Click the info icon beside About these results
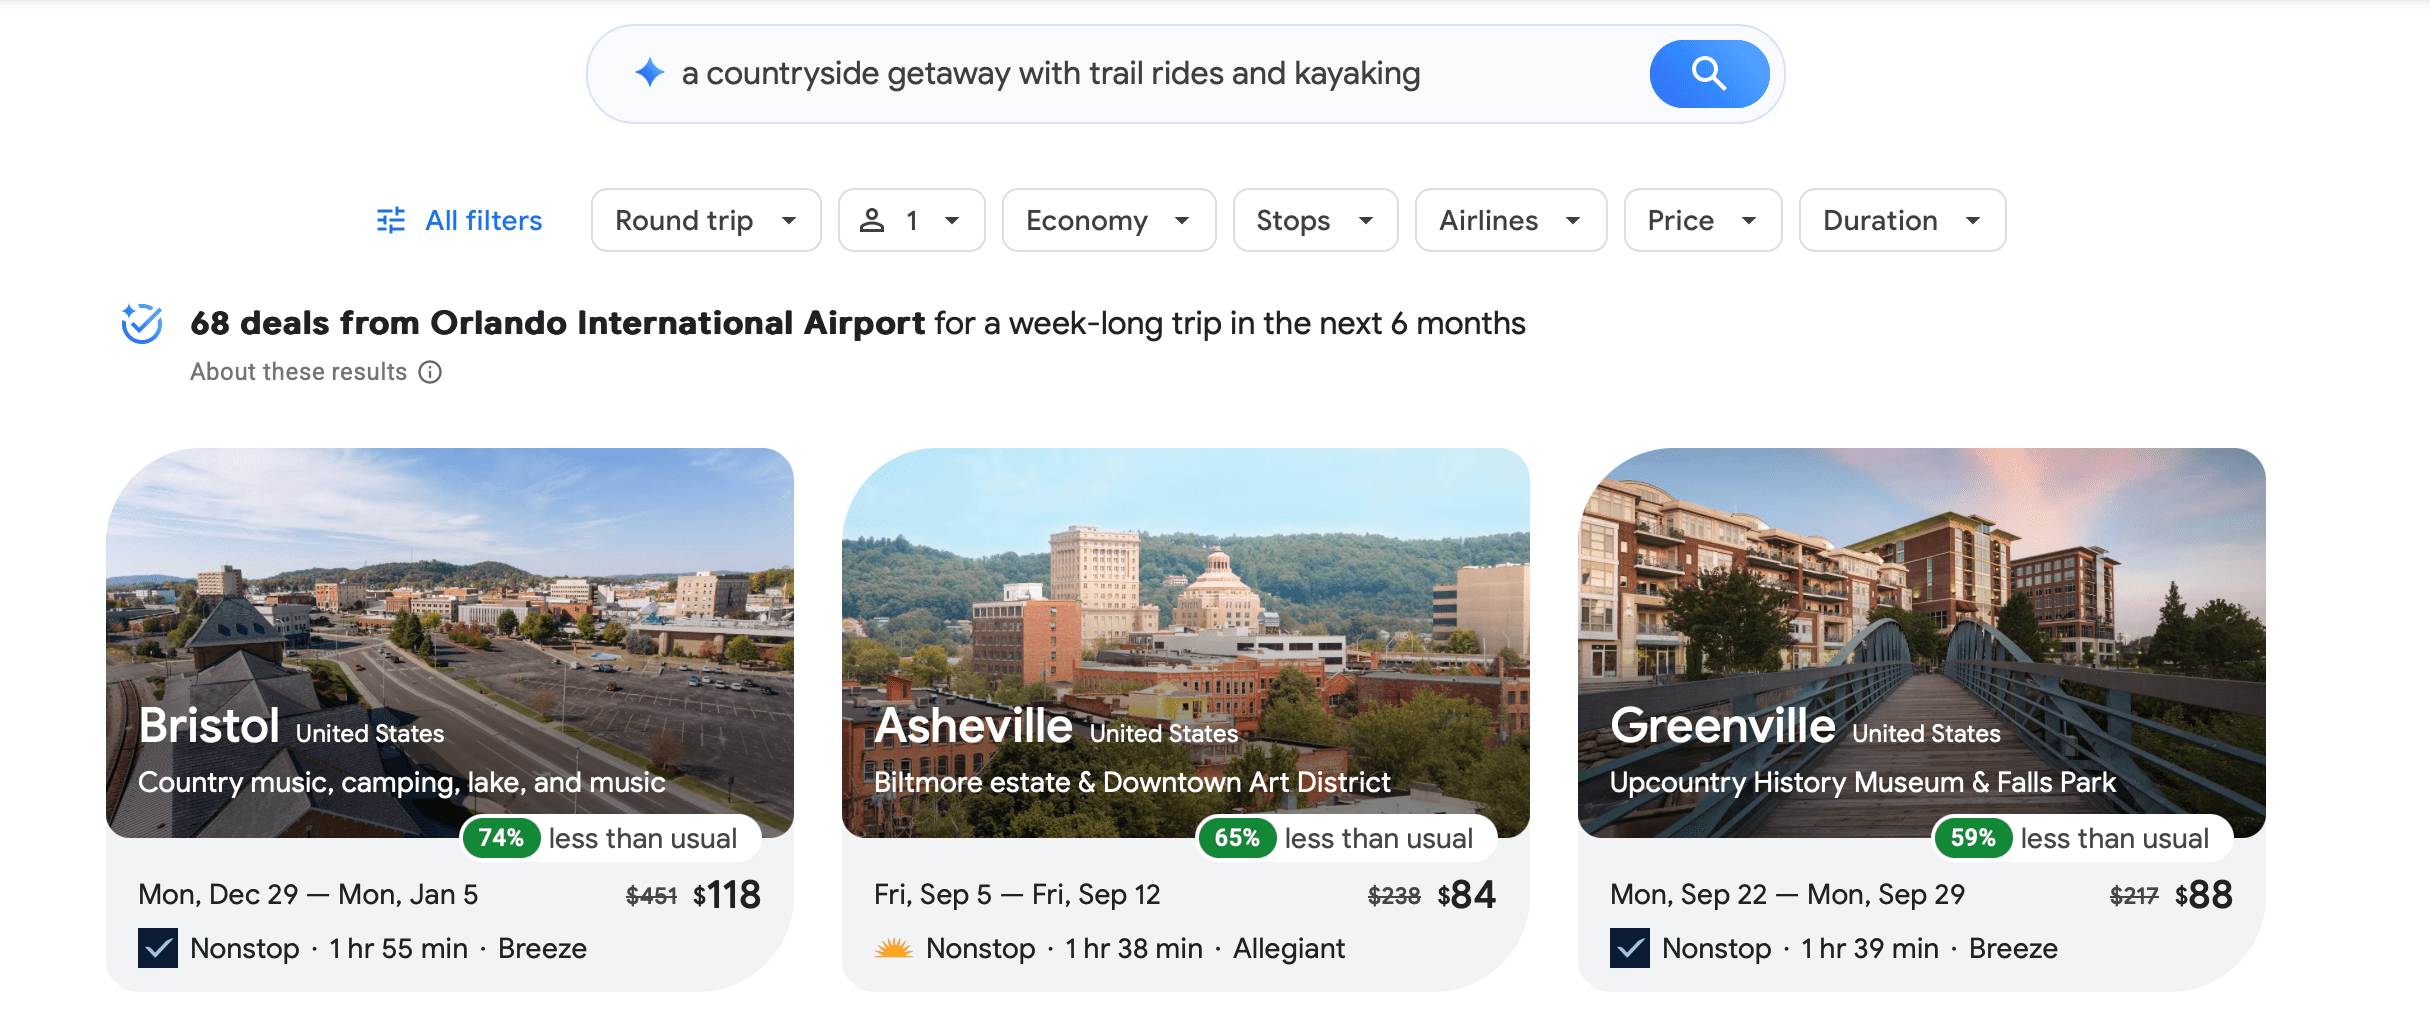The width and height of the screenshot is (2430, 1028). pos(430,372)
